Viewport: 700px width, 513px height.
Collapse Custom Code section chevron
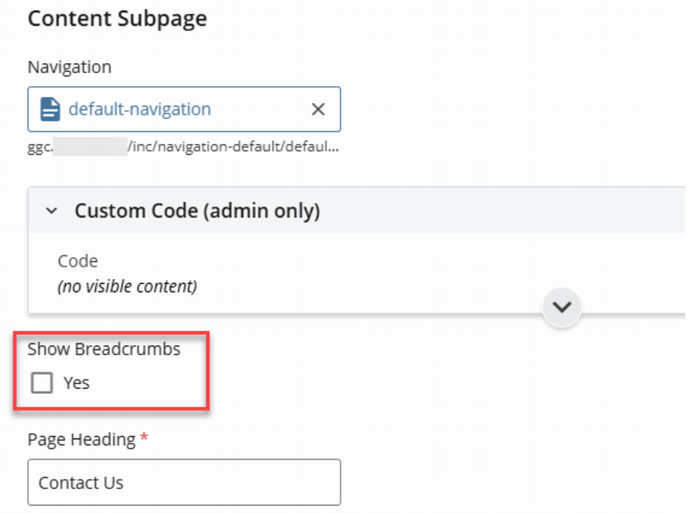[51, 211]
